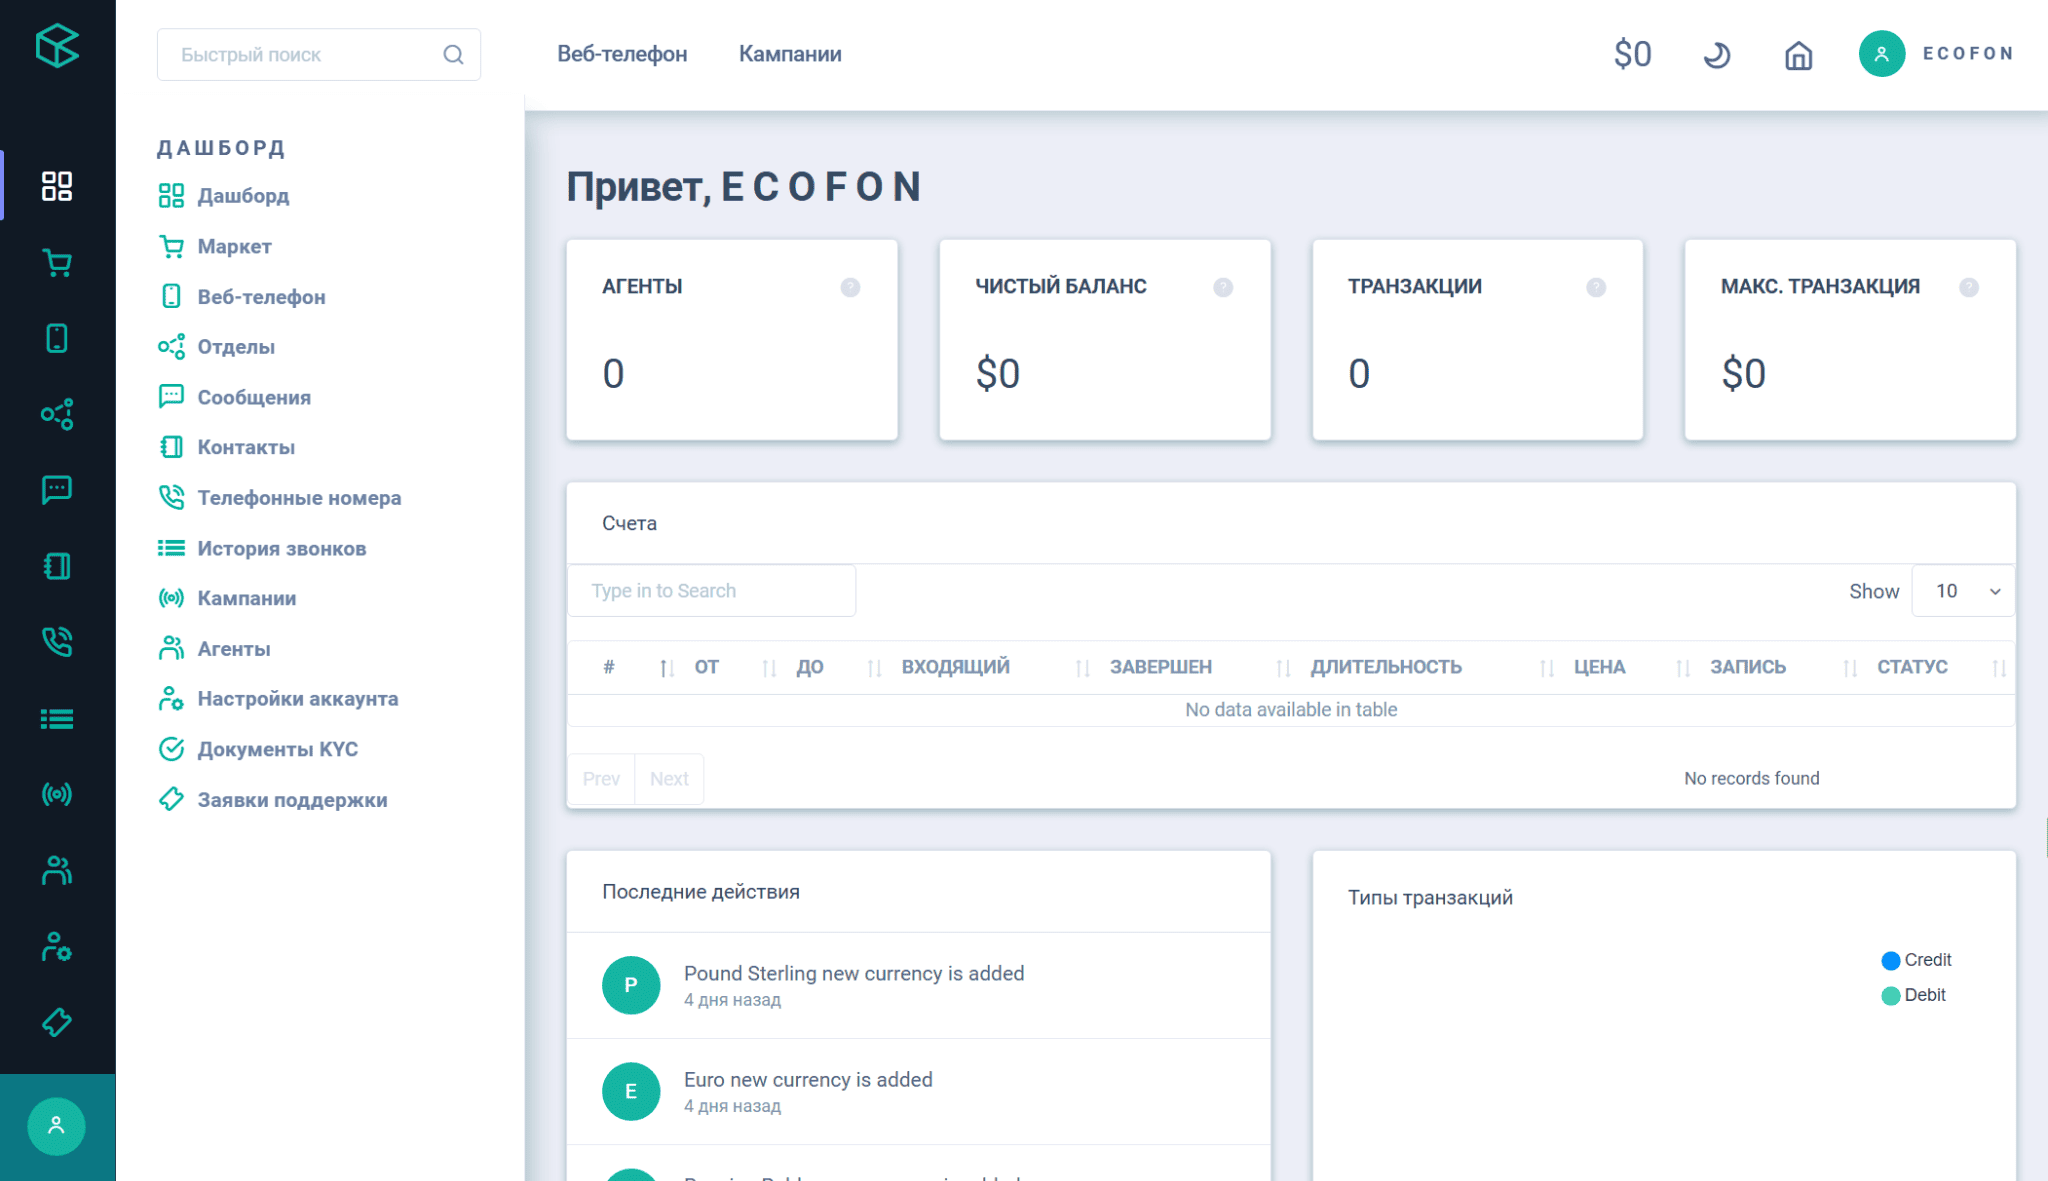Sort table by the ДЛИТЕЛЬНОСТЬ column
Screen dimensions: 2048x1181
click(1430, 667)
